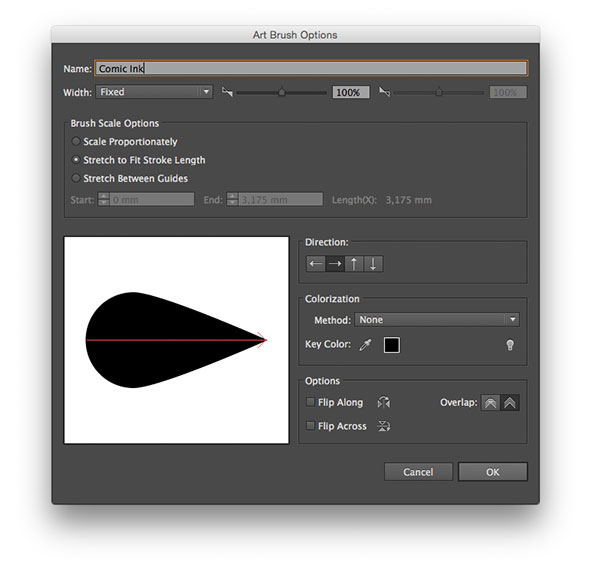Click the Key Color eyedropper tool
Image resolution: width=600 pixels, height=569 pixels.
pos(367,345)
